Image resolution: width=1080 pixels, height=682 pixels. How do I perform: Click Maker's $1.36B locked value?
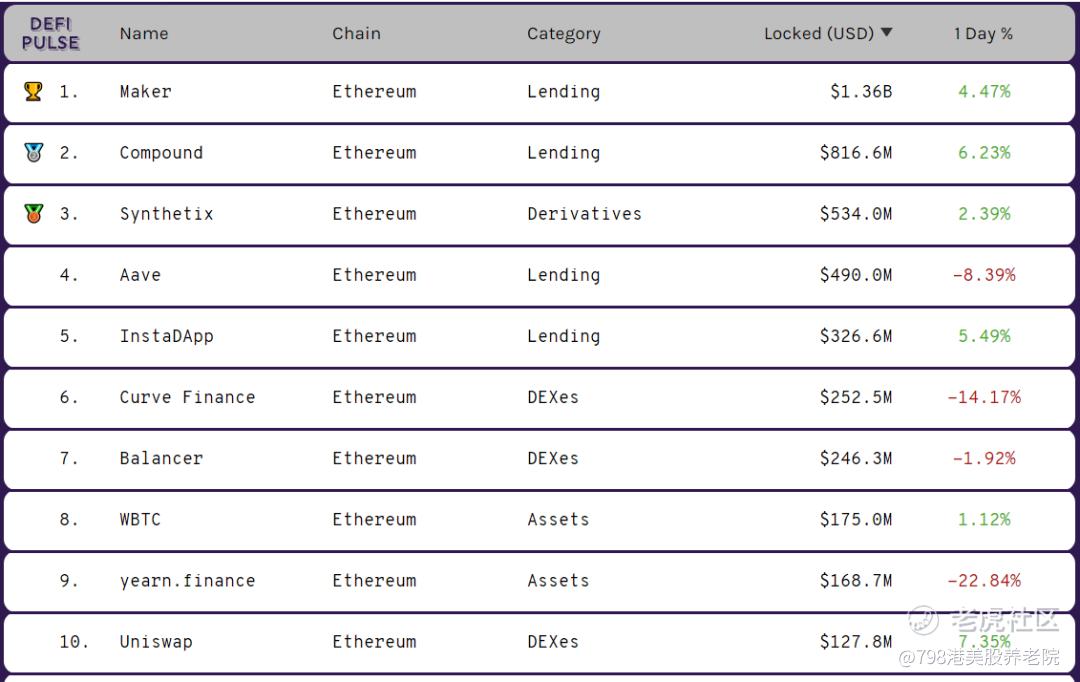click(x=860, y=92)
